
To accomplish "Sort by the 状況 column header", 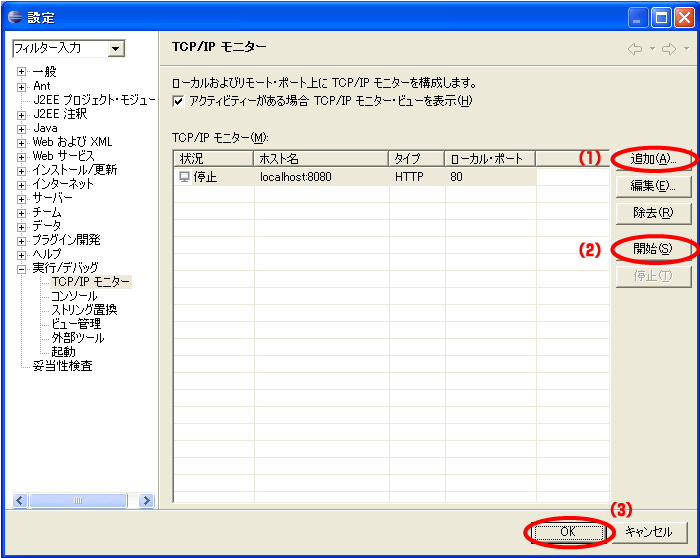I will 214,159.
